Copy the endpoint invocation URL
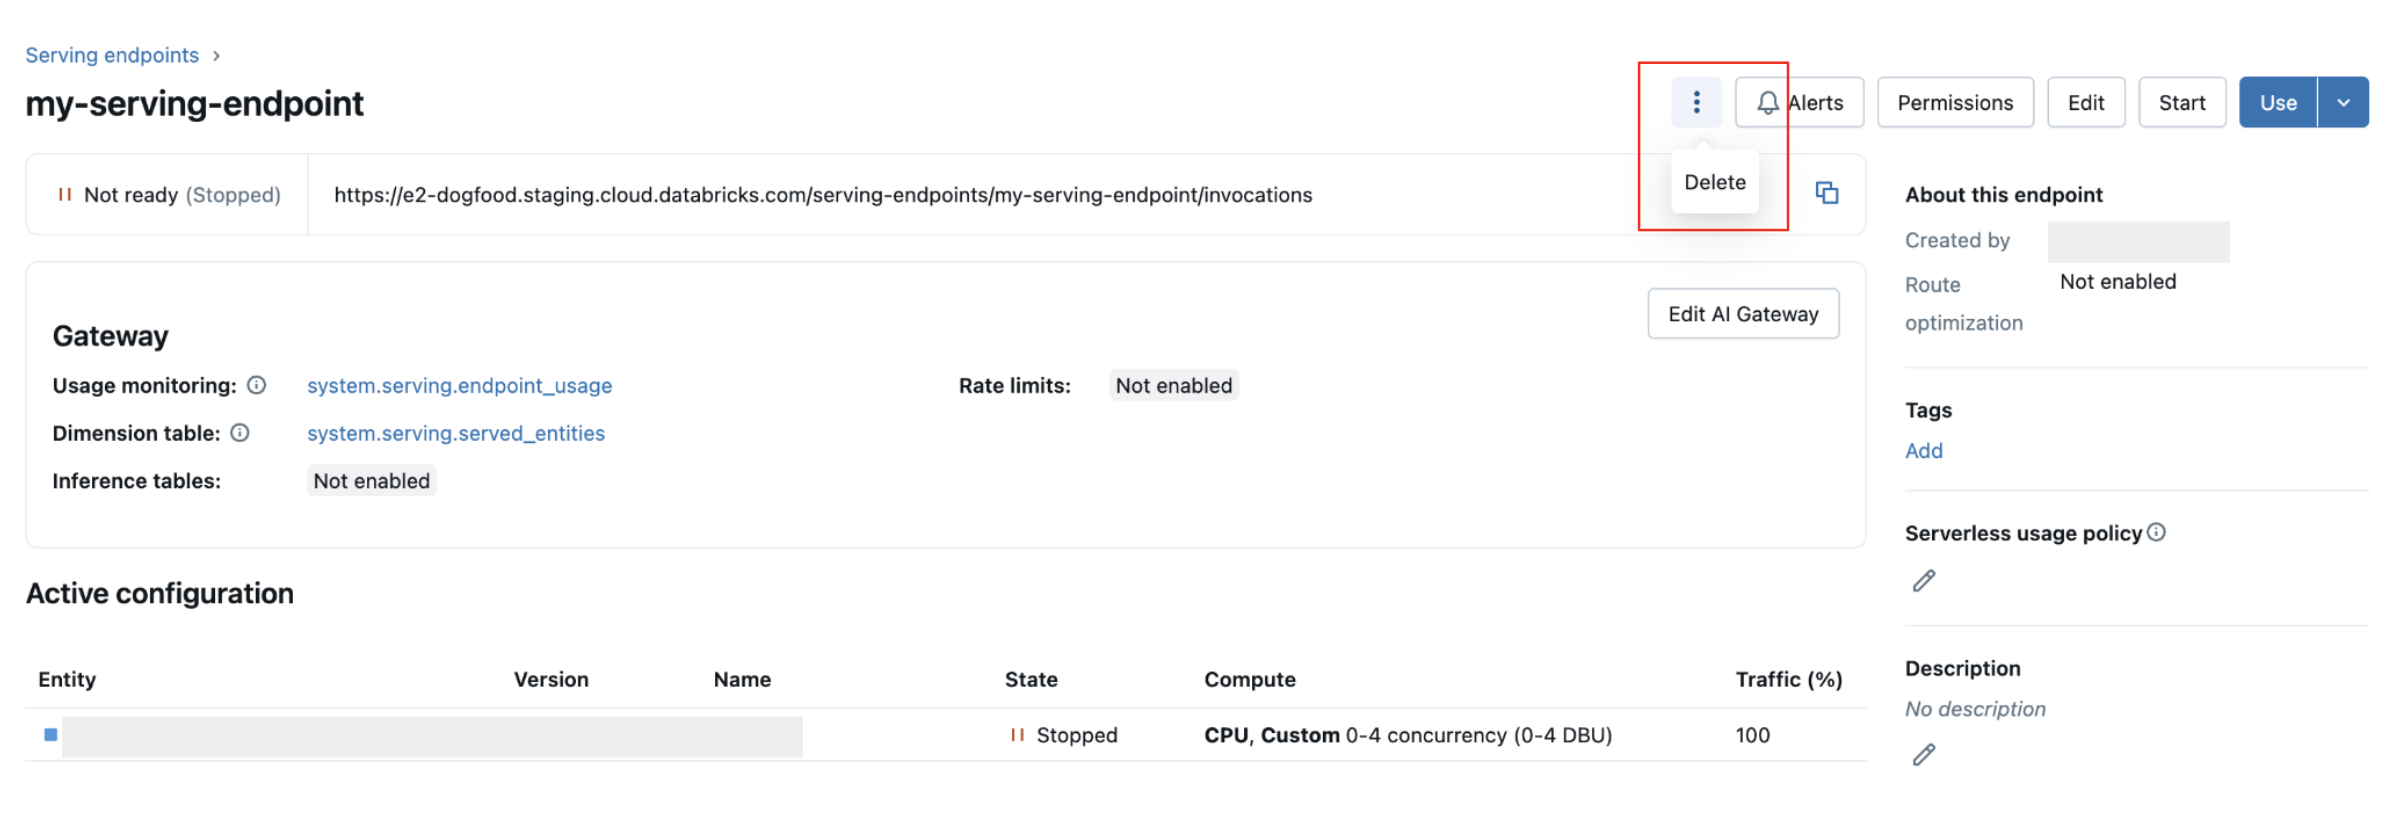Screen dimensions: 2406x836 click(1828, 194)
